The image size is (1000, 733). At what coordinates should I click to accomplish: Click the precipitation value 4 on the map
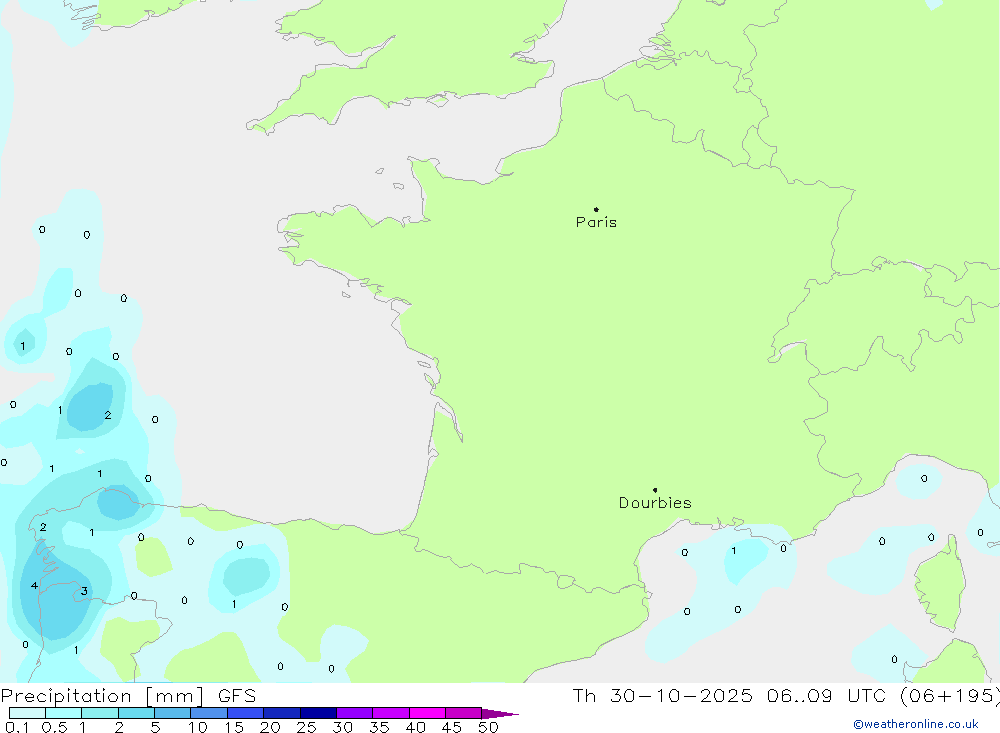tap(34, 586)
